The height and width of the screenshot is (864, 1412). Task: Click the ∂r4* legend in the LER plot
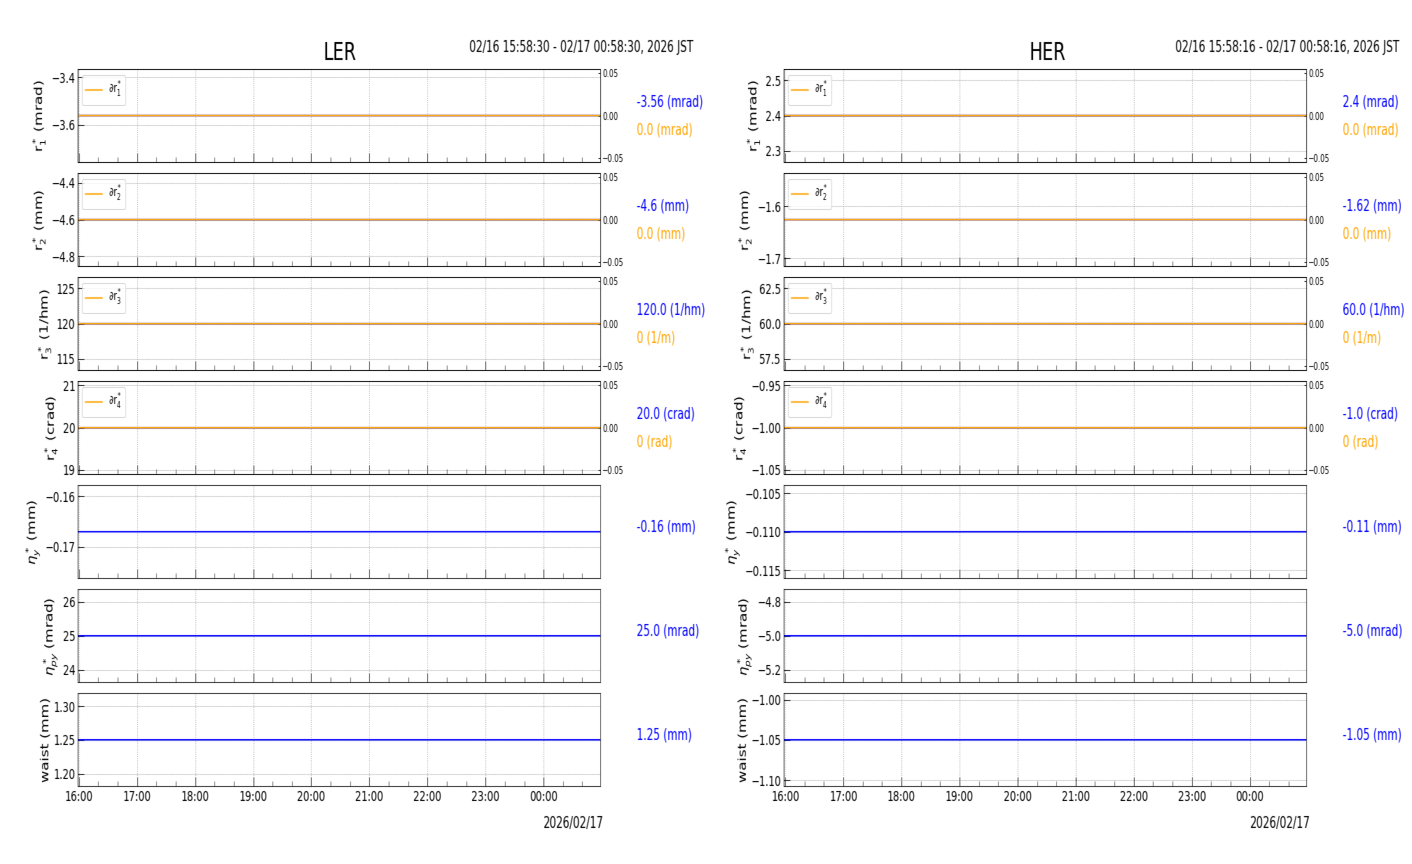[104, 402]
